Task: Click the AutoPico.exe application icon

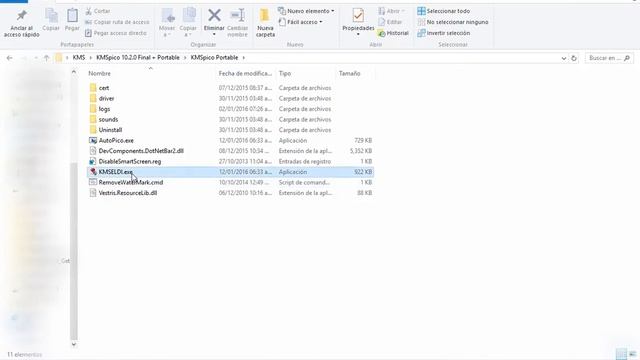Action: (93, 140)
